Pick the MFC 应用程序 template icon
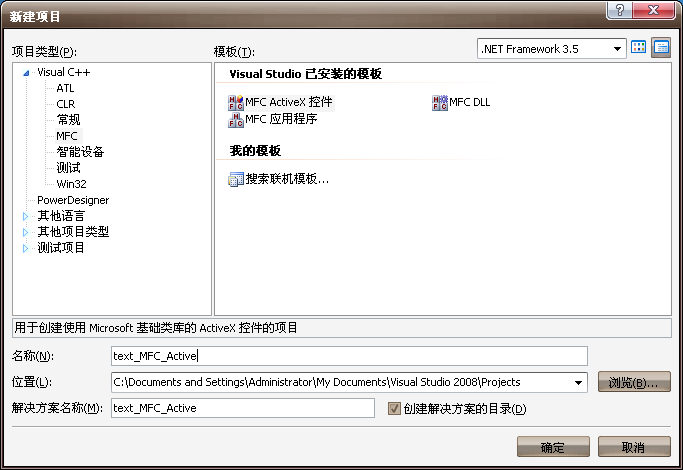This screenshot has height=470, width=683. pos(236,120)
